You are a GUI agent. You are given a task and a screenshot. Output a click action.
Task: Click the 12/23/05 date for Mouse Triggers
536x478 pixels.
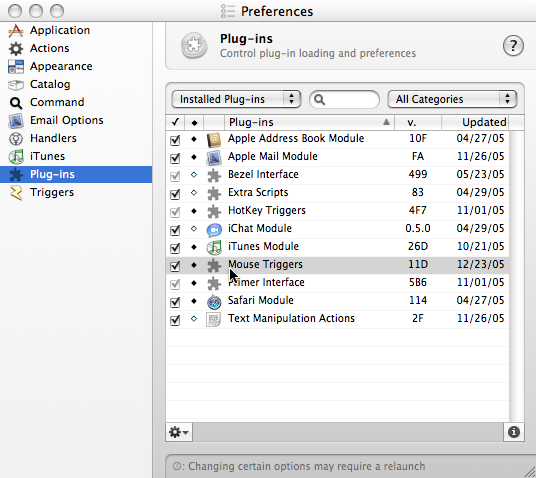(x=480, y=265)
